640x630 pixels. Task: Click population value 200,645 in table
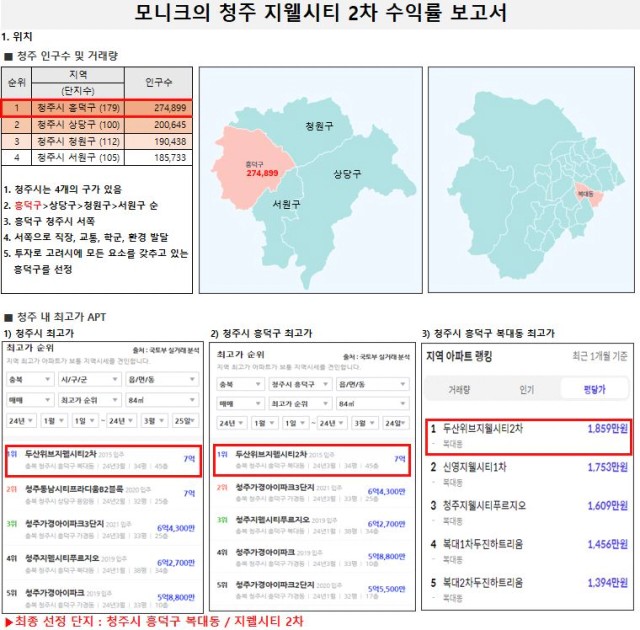[x=170, y=125]
